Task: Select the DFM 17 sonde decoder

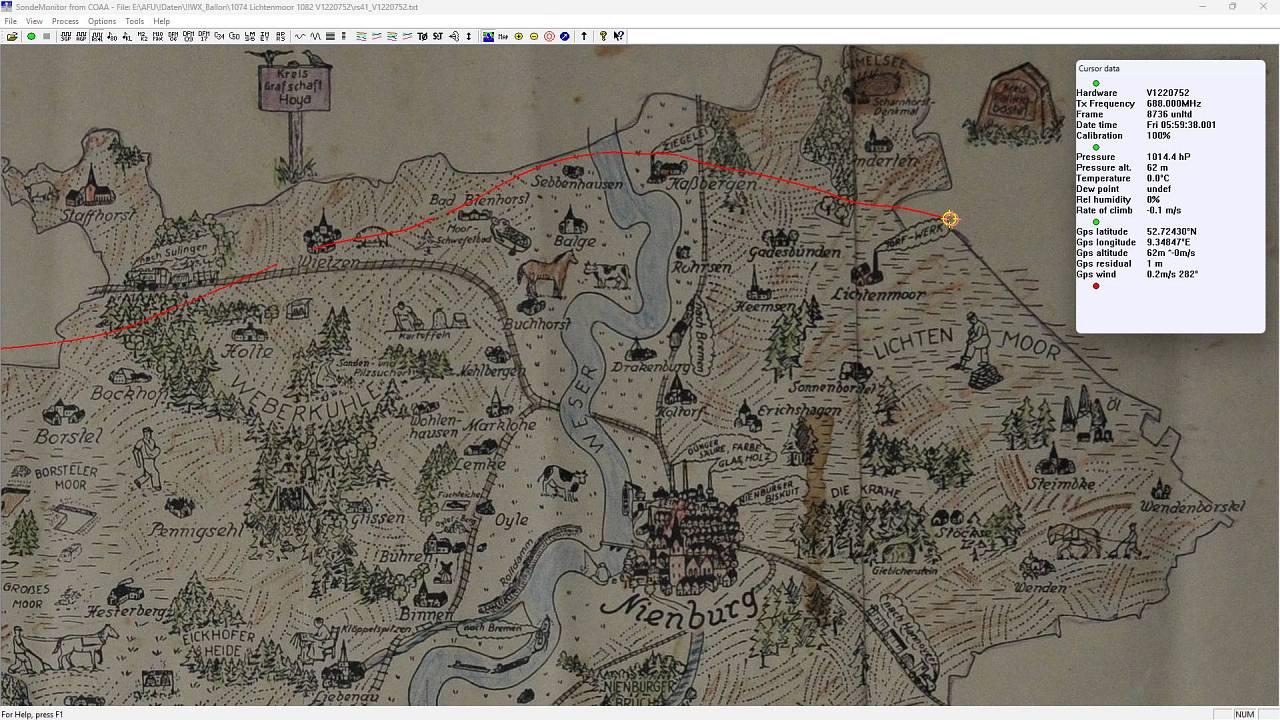Action: coord(204,36)
